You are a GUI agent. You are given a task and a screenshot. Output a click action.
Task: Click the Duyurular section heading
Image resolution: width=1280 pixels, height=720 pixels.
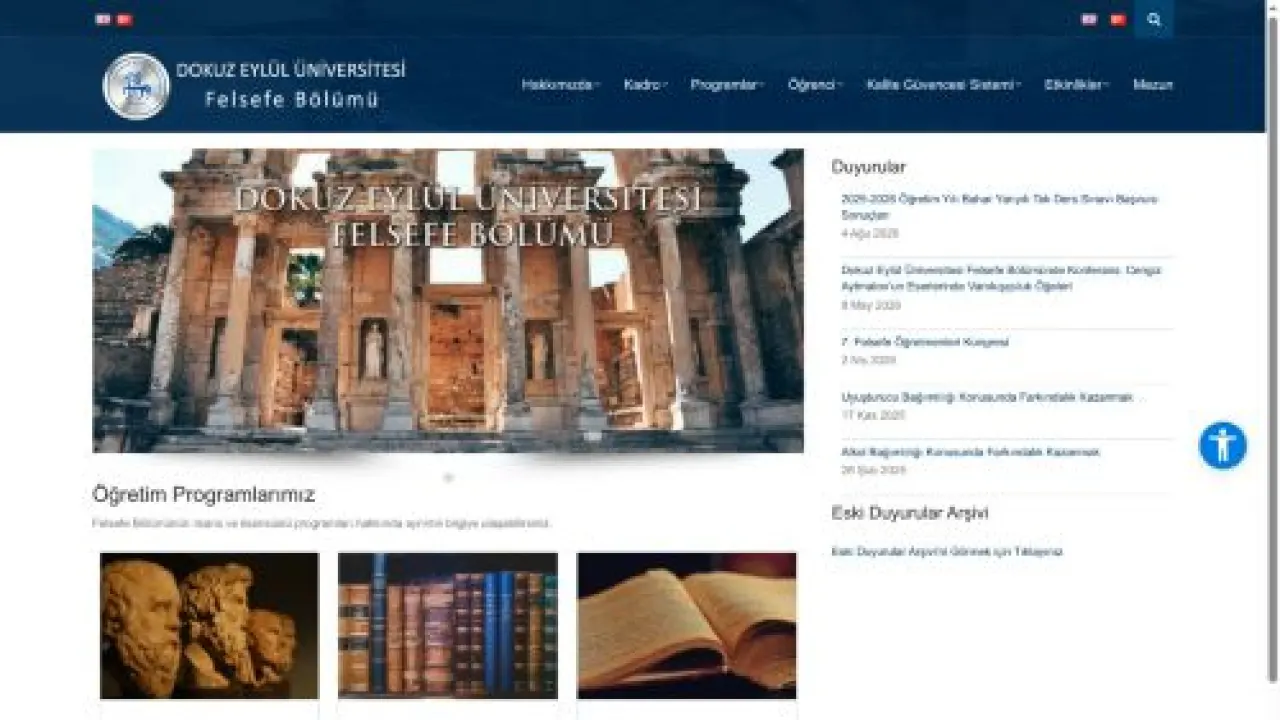click(x=868, y=167)
